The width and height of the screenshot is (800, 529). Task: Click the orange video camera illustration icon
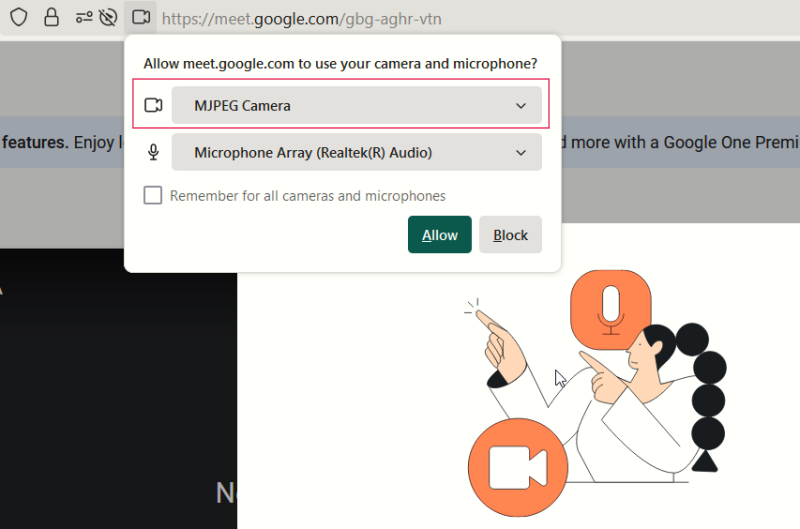[x=518, y=467]
